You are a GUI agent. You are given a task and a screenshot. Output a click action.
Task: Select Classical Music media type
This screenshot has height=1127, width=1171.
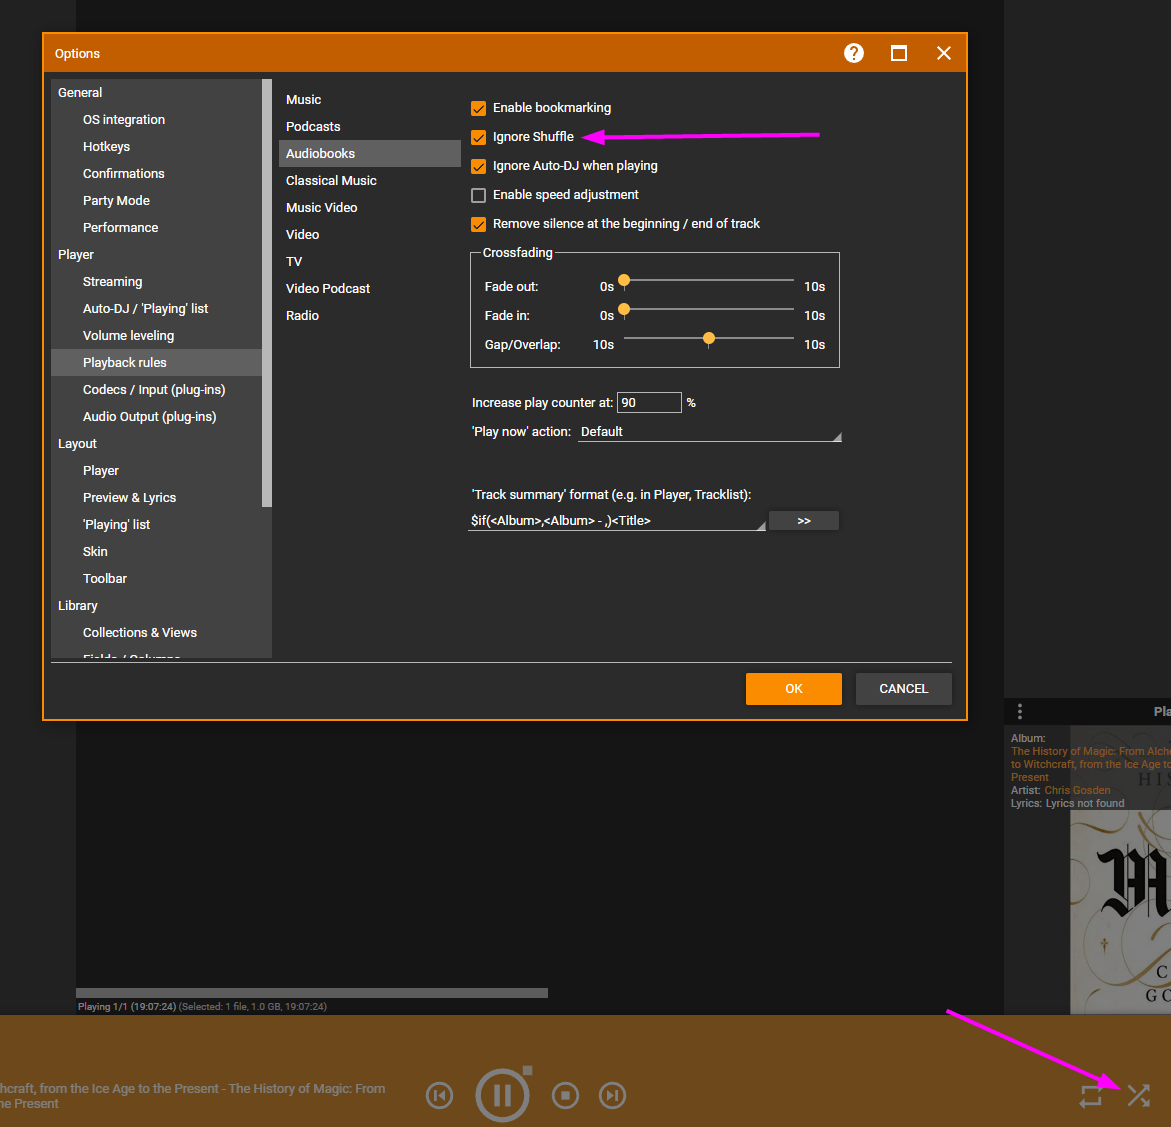tap(331, 181)
